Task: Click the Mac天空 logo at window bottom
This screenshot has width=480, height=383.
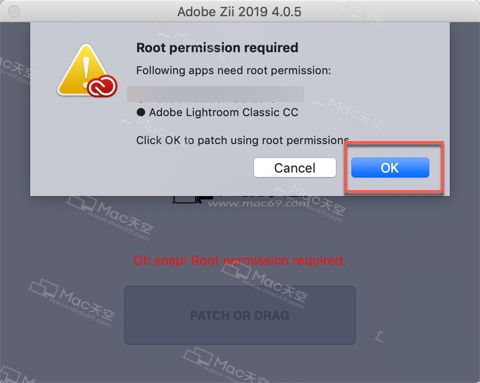Action: coord(227,366)
